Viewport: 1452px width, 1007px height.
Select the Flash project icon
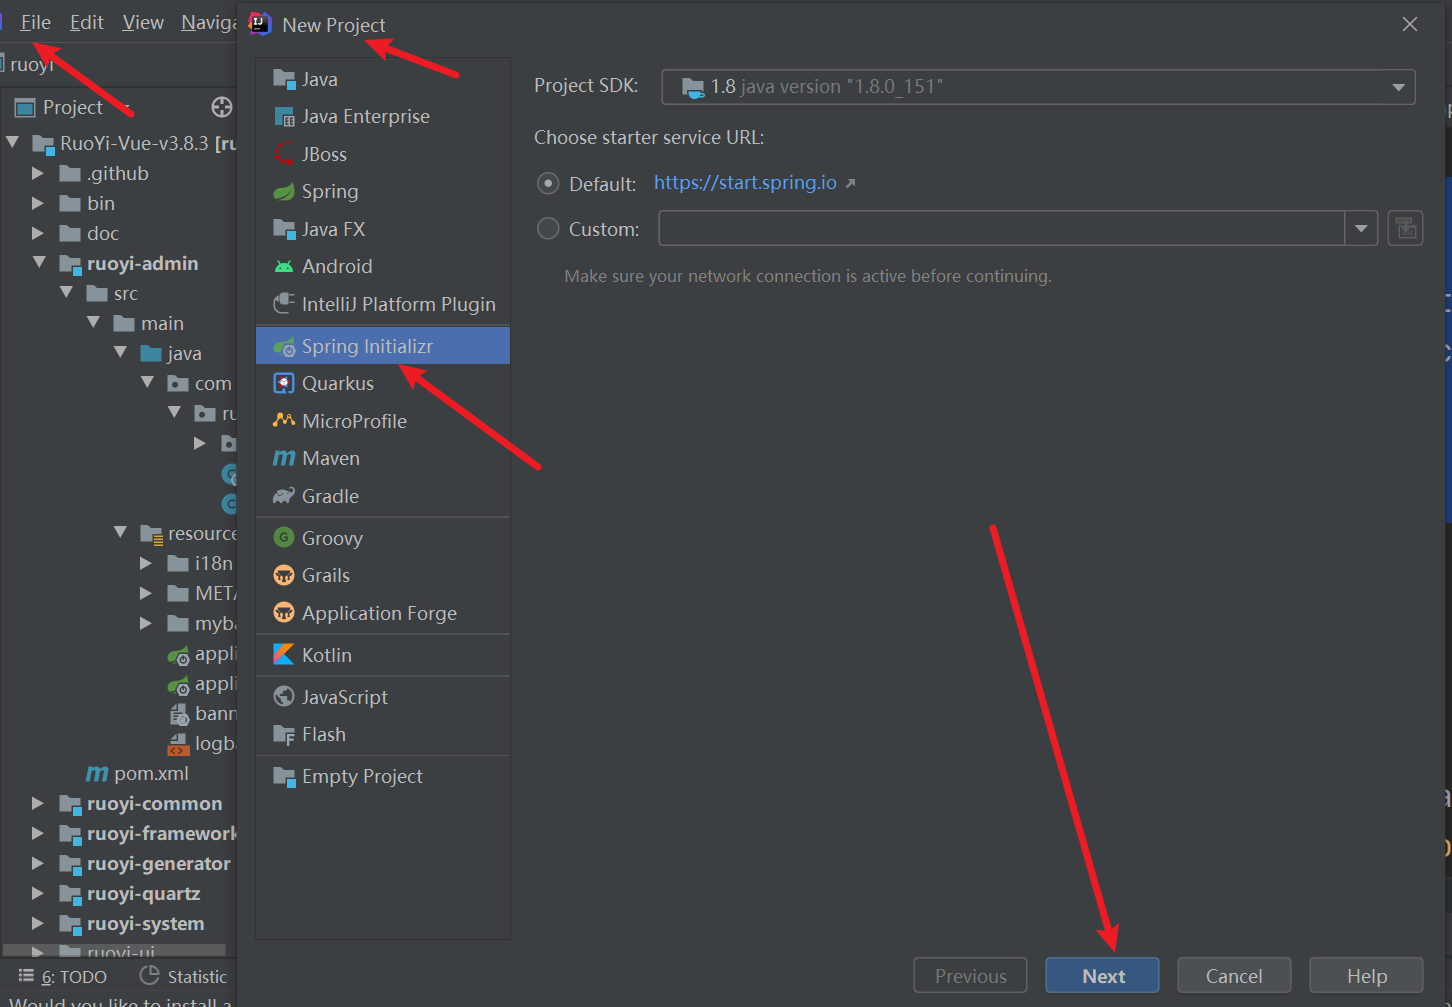click(x=284, y=735)
